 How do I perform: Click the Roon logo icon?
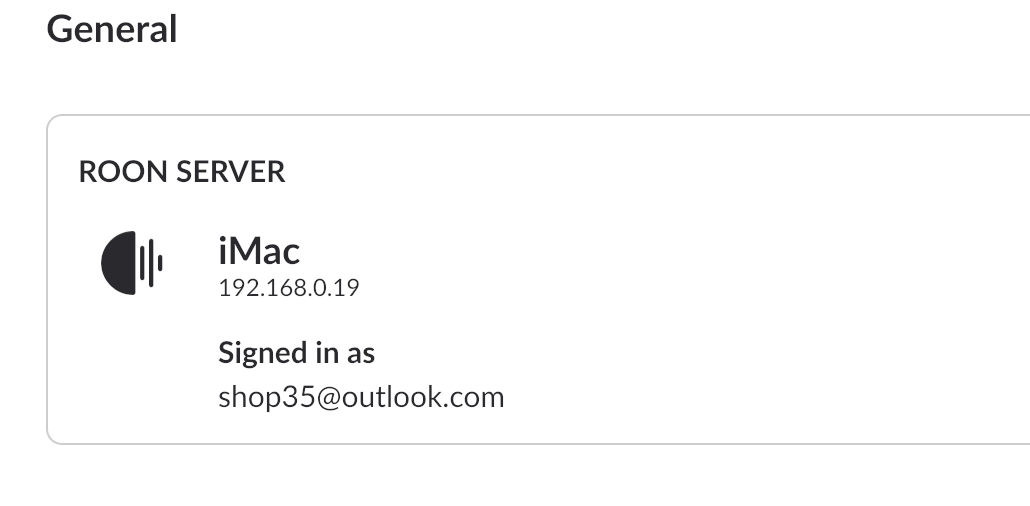pos(131,263)
